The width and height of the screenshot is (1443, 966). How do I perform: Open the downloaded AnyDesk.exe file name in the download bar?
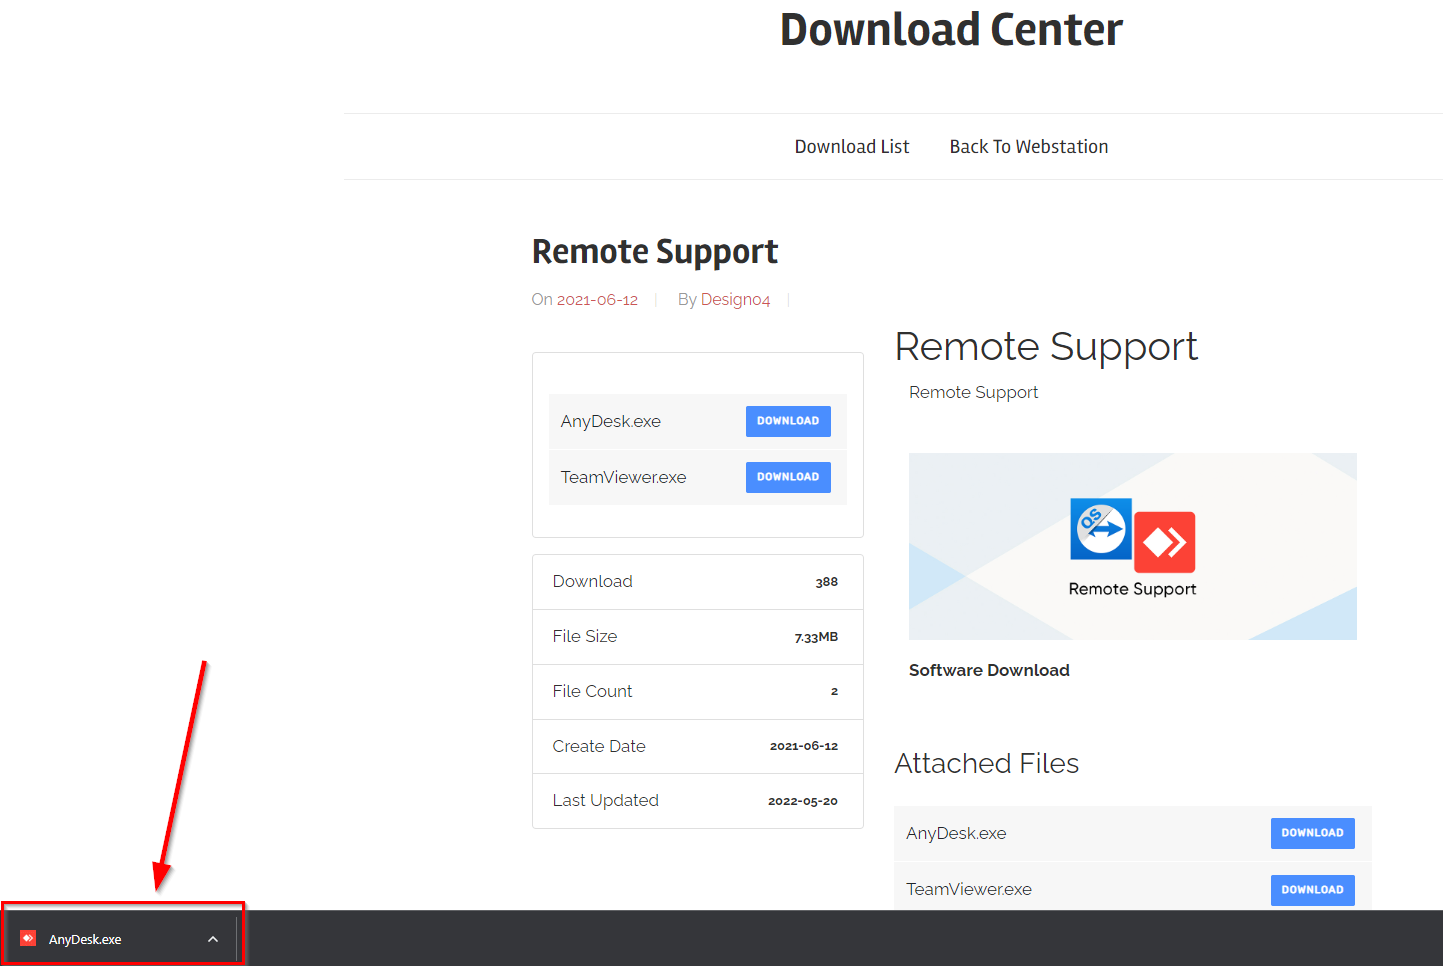(x=85, y=939)
